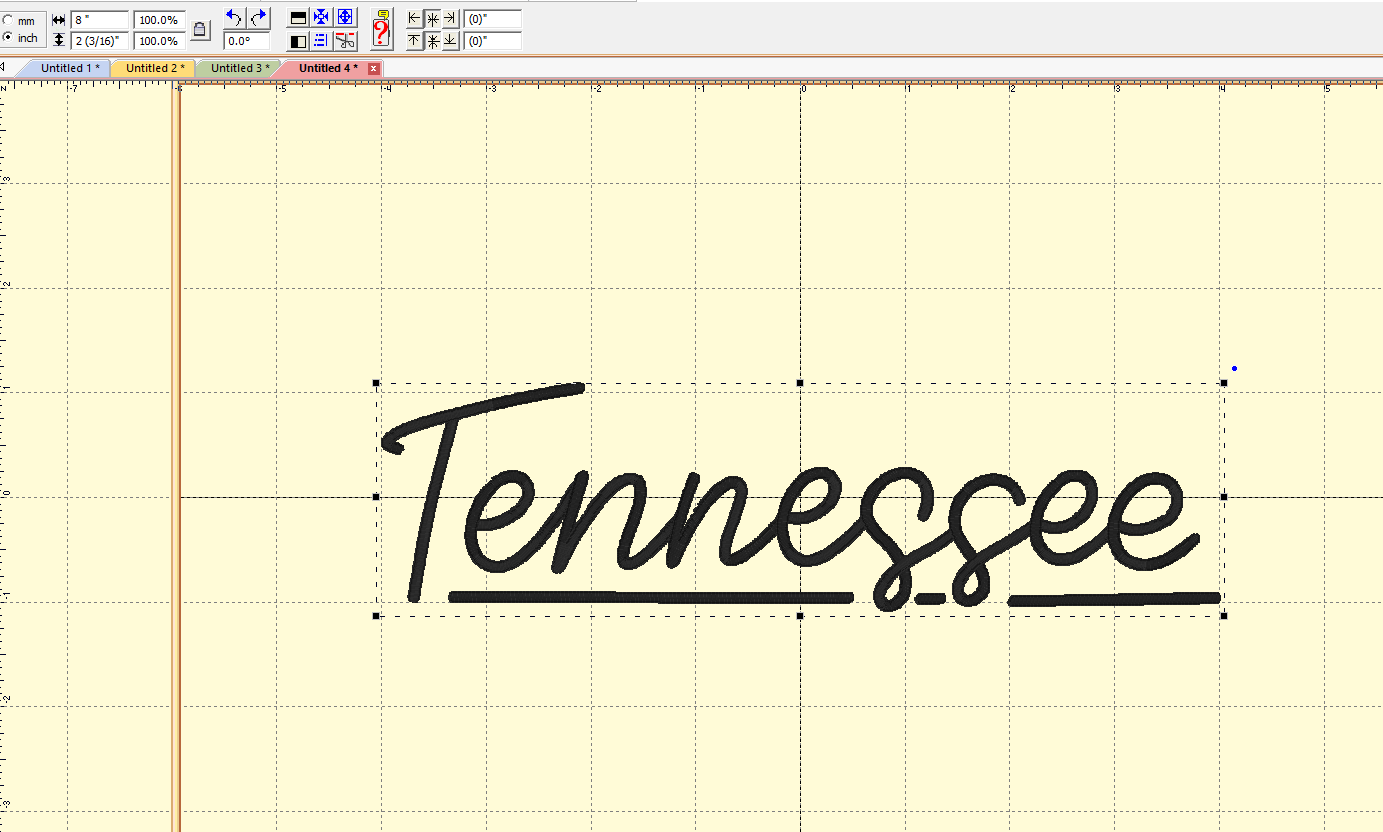The width and height of the screenshot is (1383, 832).
Task: Click the blue list lines icon
Action: point(321,41)
